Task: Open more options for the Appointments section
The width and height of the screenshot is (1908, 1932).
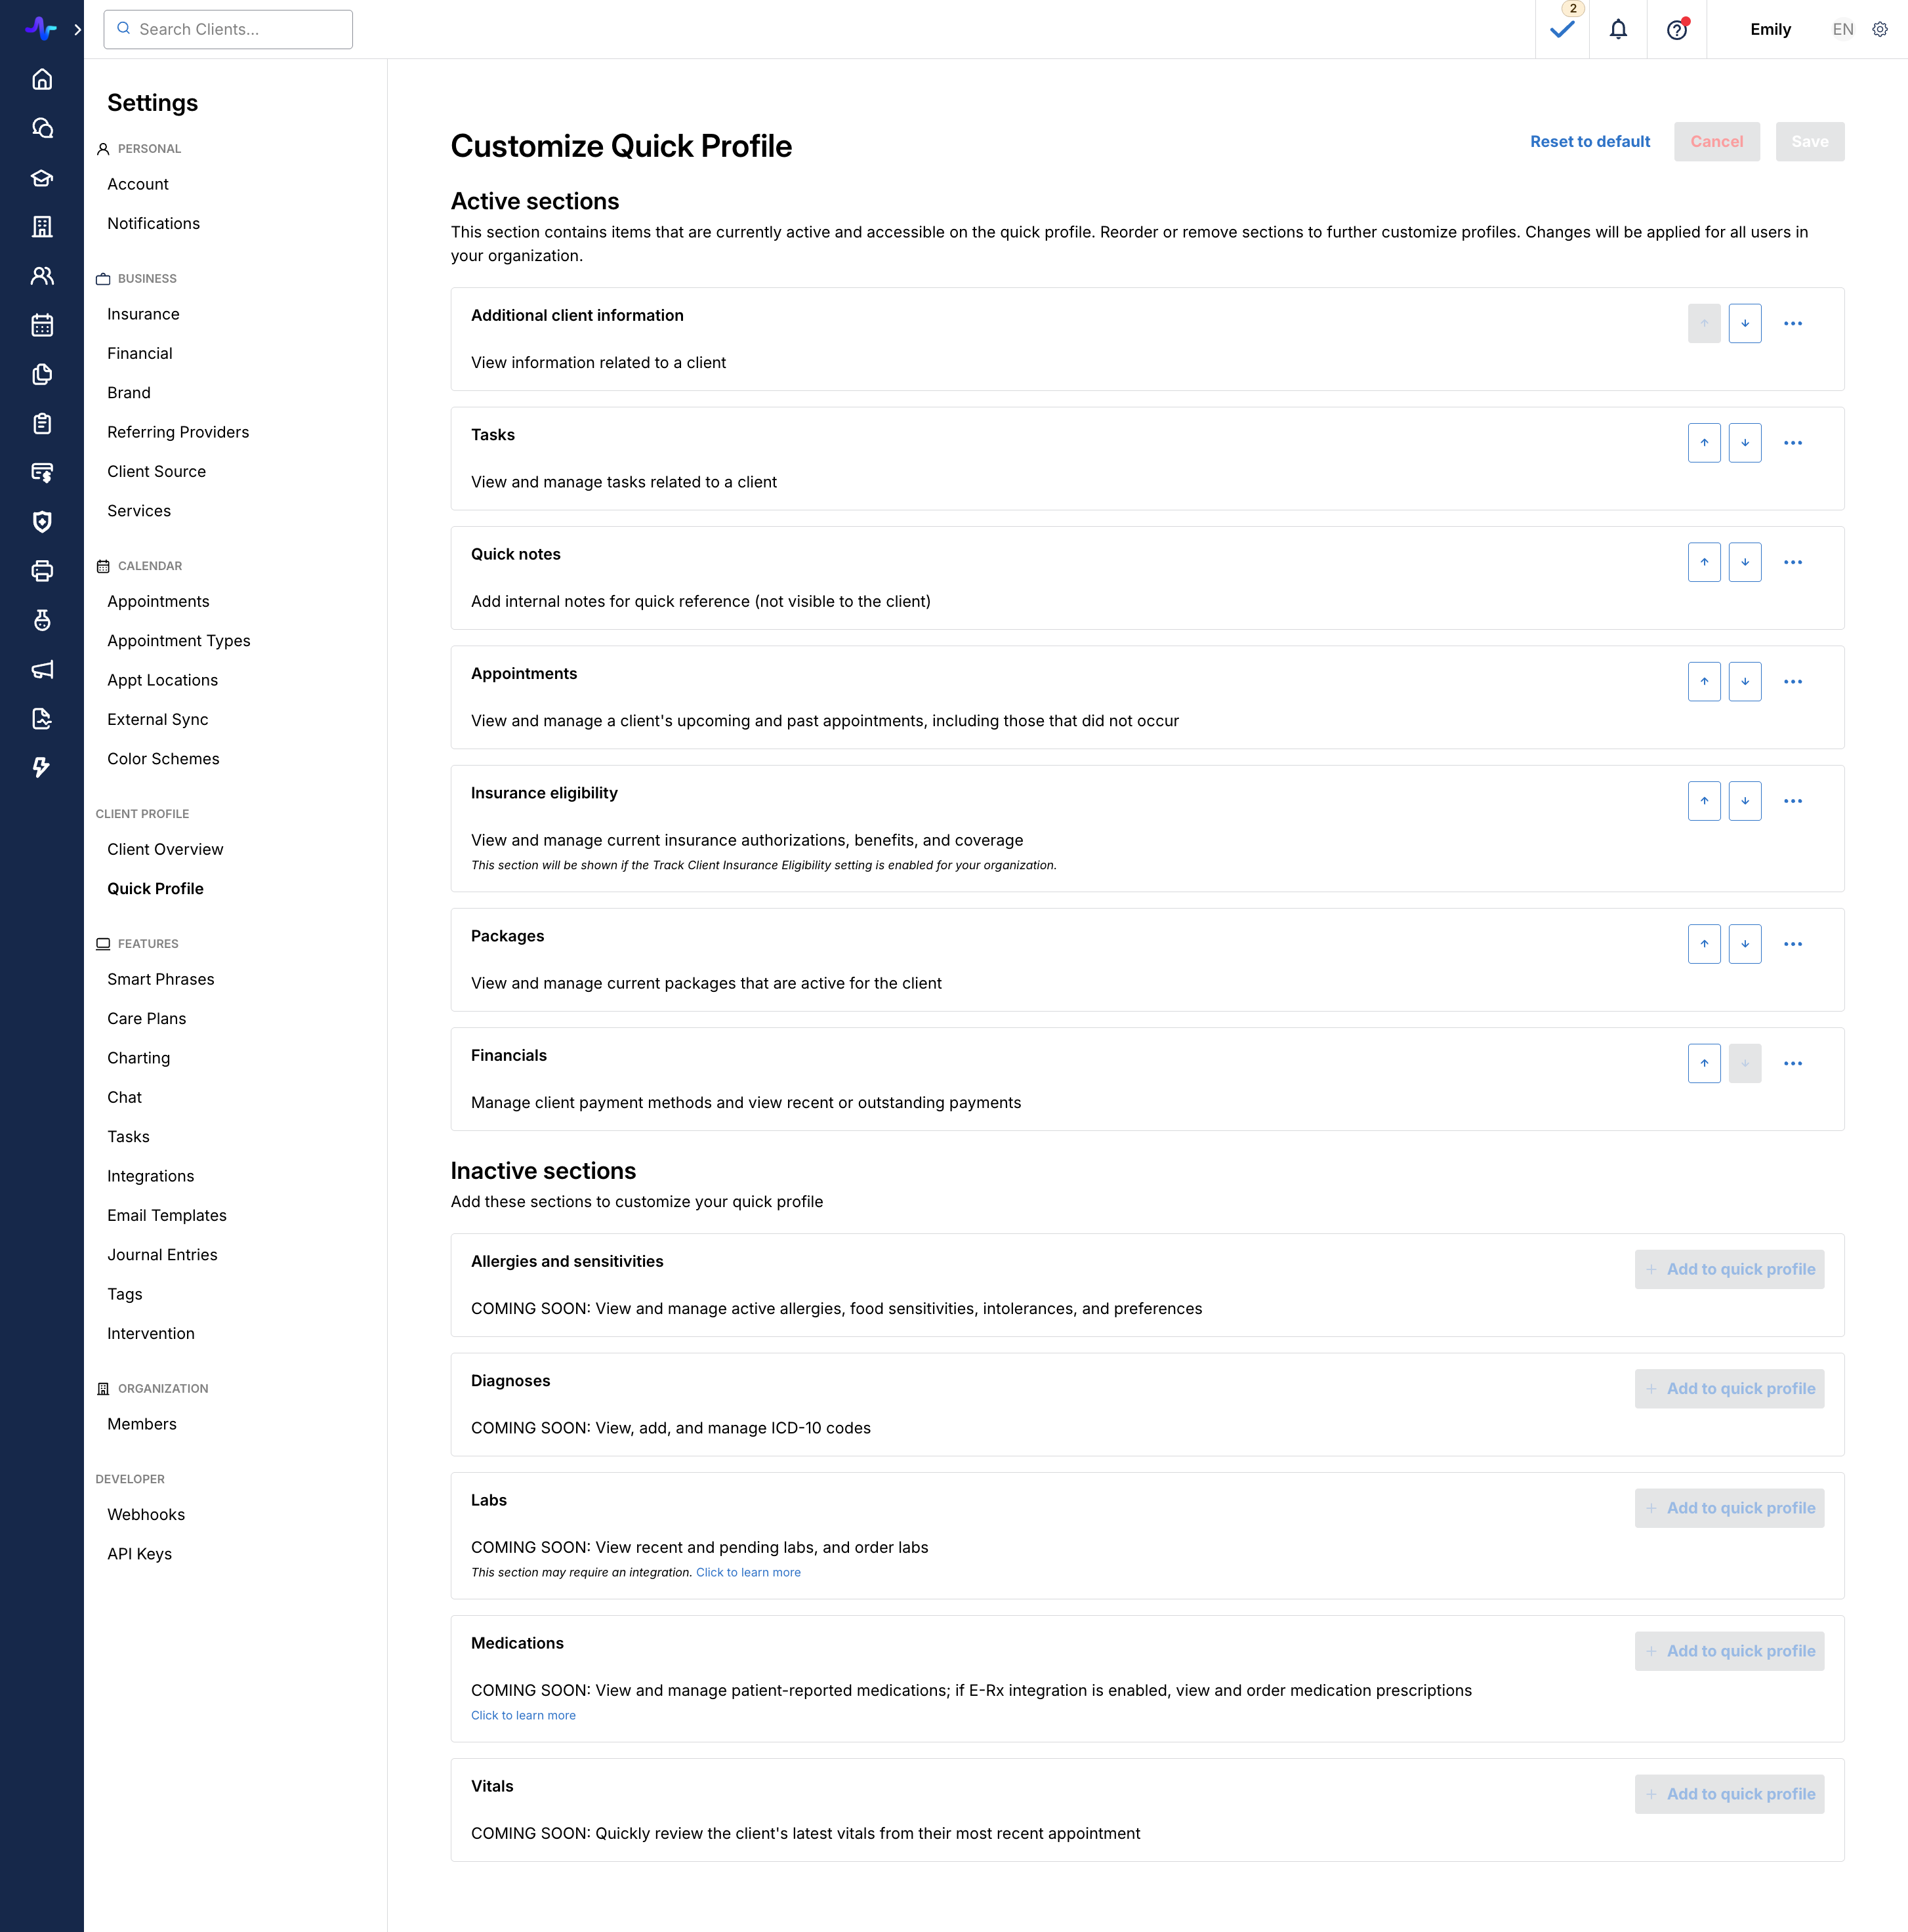Action: point(1793,682)
